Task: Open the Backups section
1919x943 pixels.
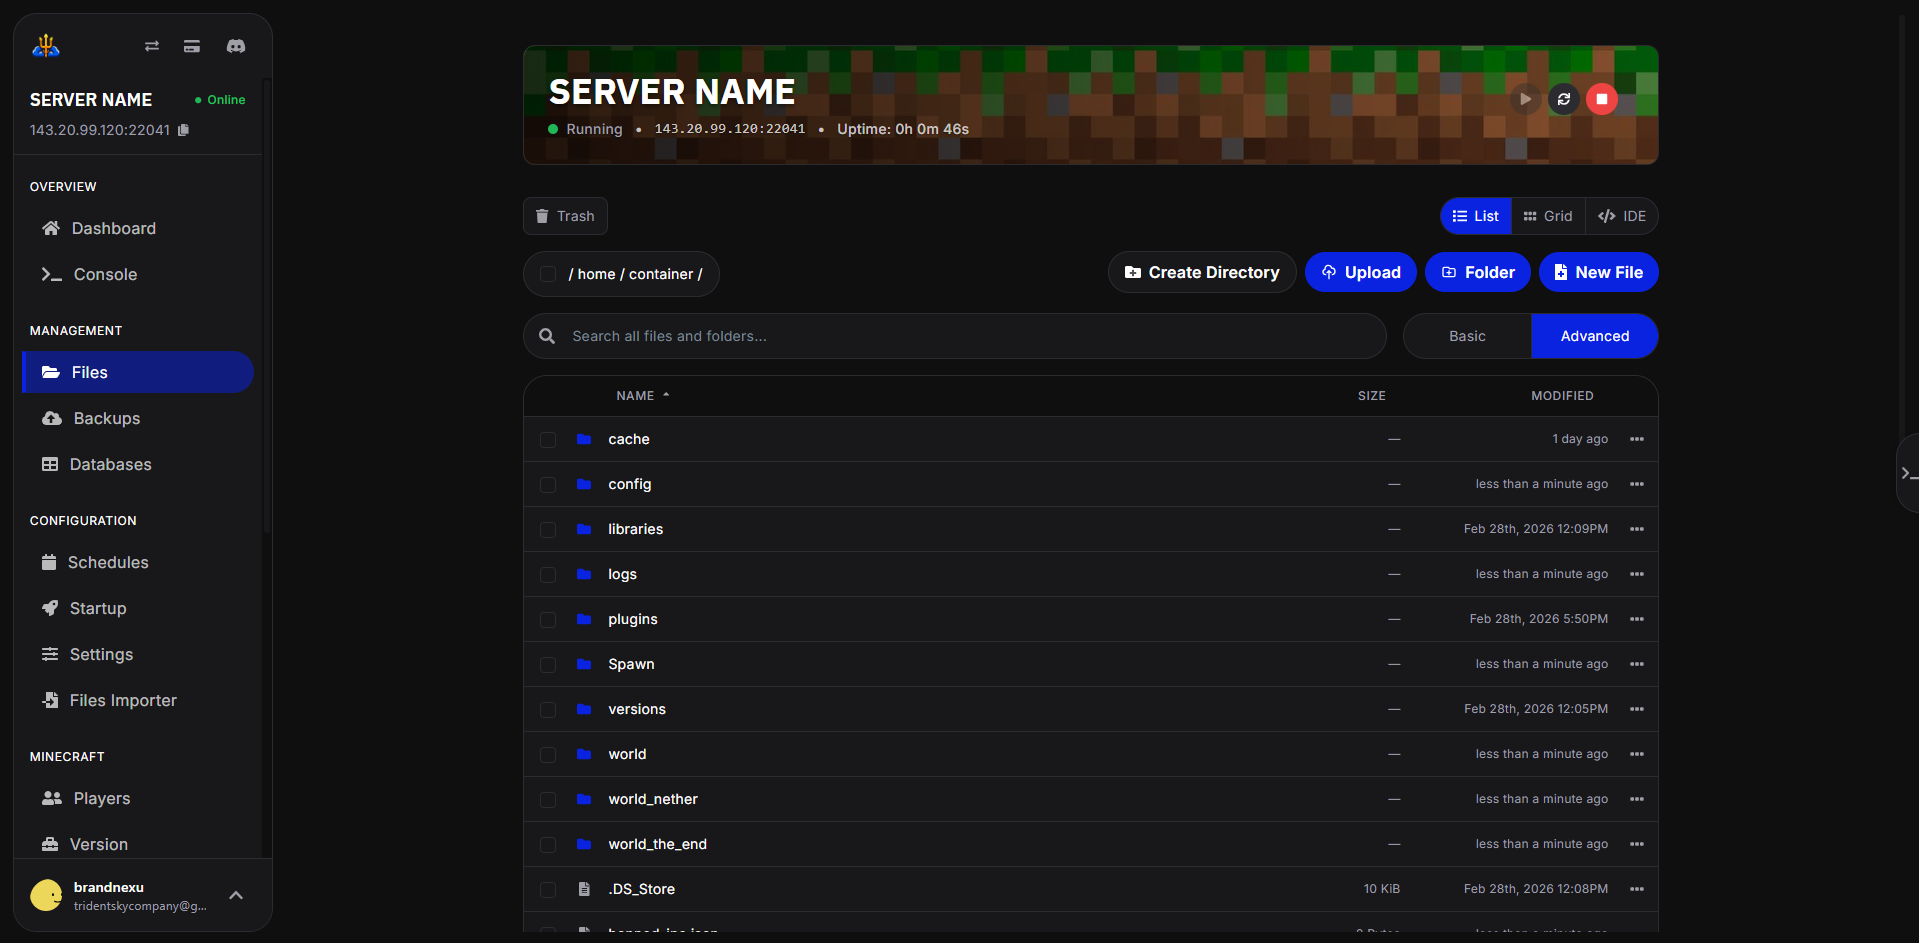Action: [106, 418]
